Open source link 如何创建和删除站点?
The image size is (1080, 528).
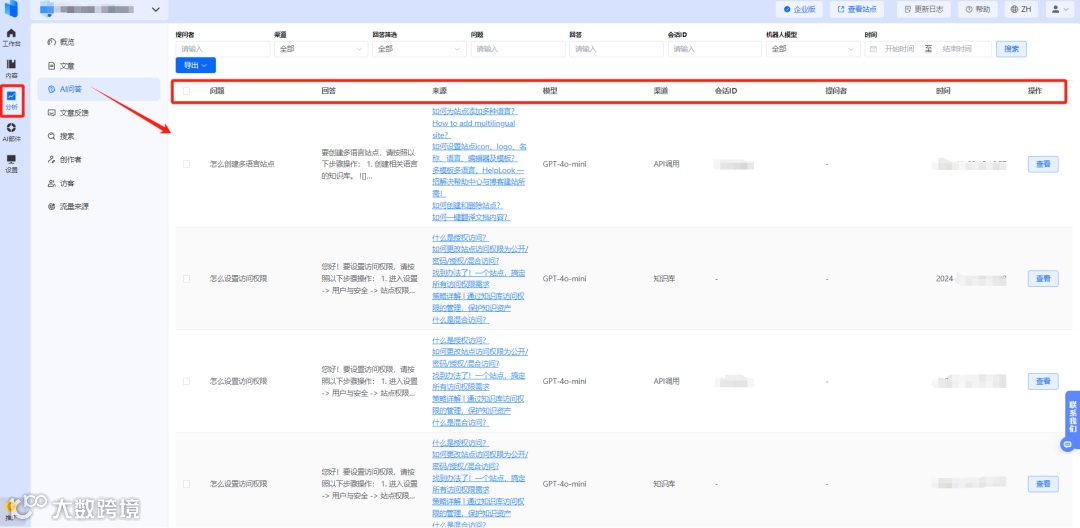pyautogui.click(x=467, y=206)
